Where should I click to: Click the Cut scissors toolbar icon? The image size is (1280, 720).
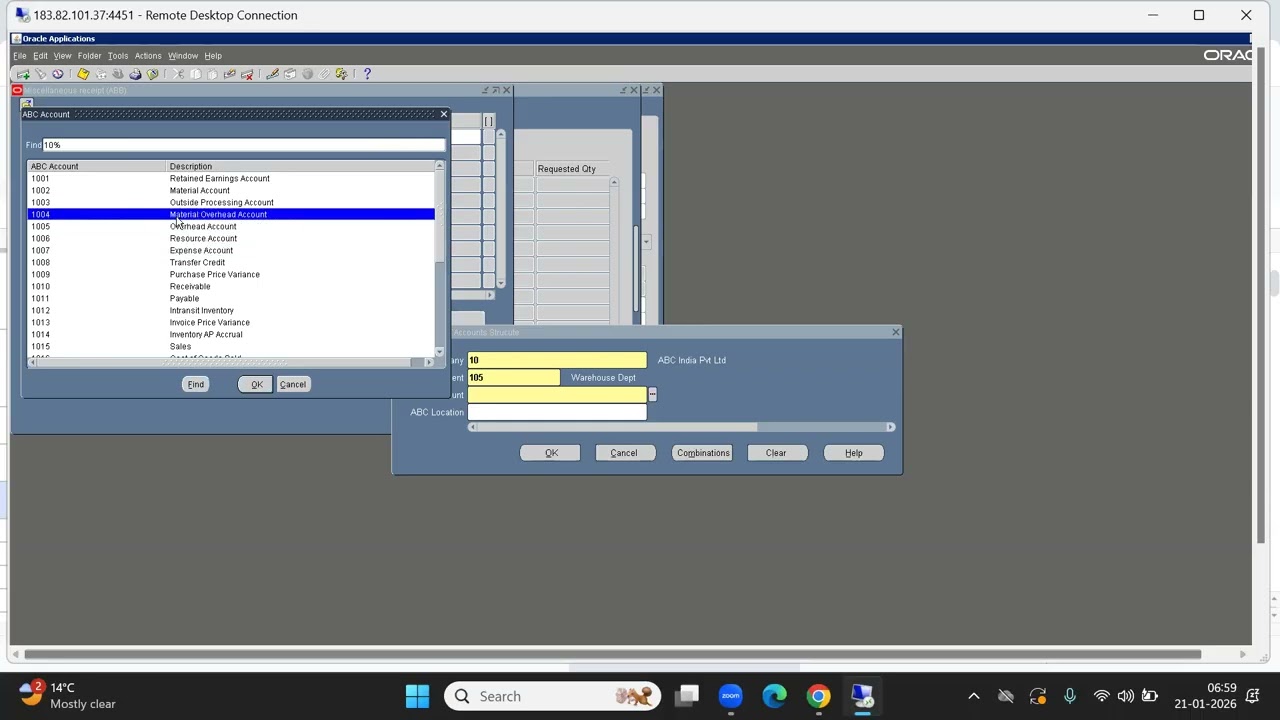178,74
